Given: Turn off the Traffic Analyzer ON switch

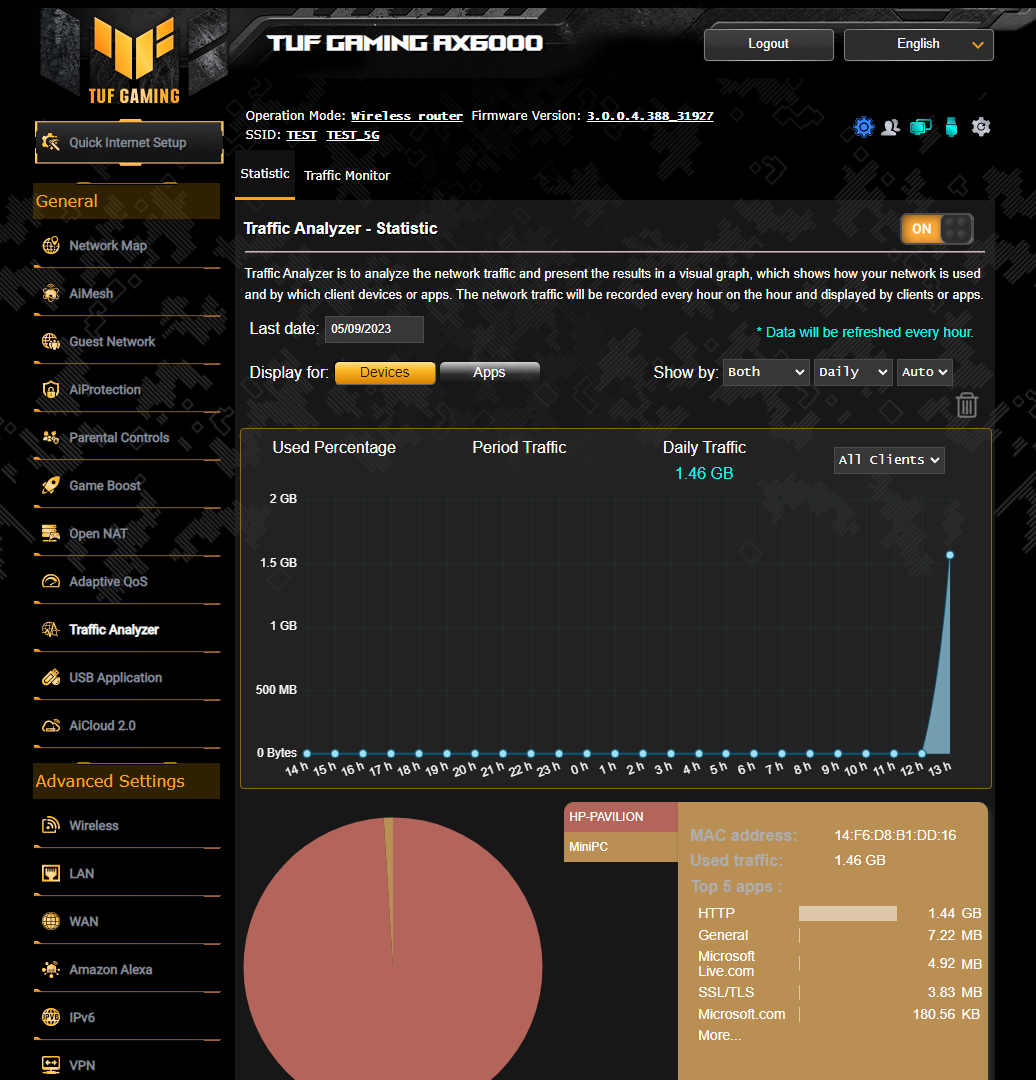Looking at the screenshot, I should pos(937,229).
